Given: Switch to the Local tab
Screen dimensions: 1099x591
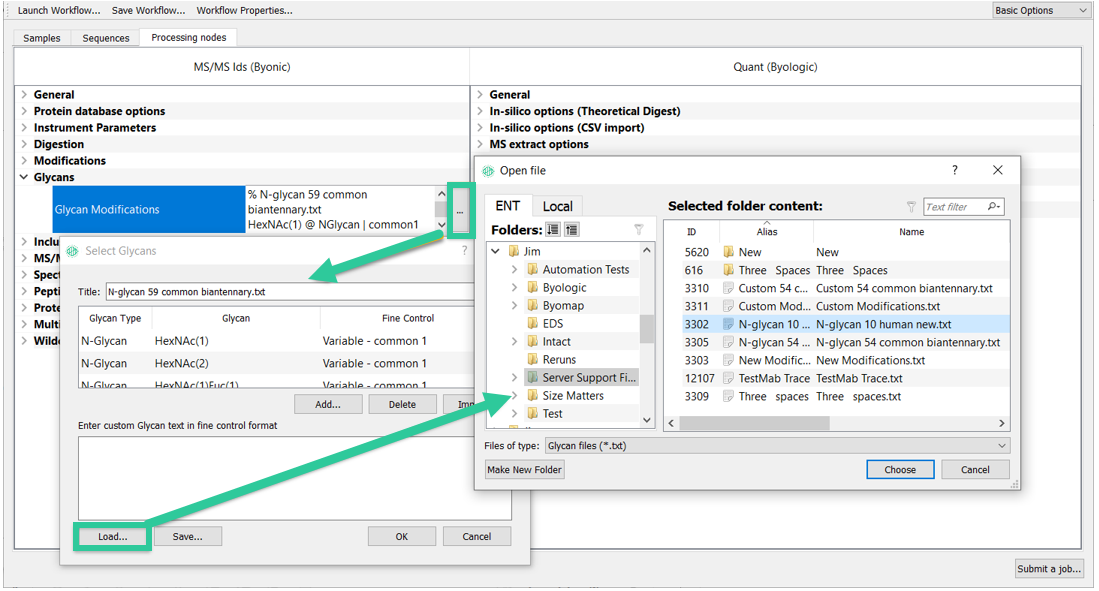Looking at the screenshot, I should click(557, 206).
